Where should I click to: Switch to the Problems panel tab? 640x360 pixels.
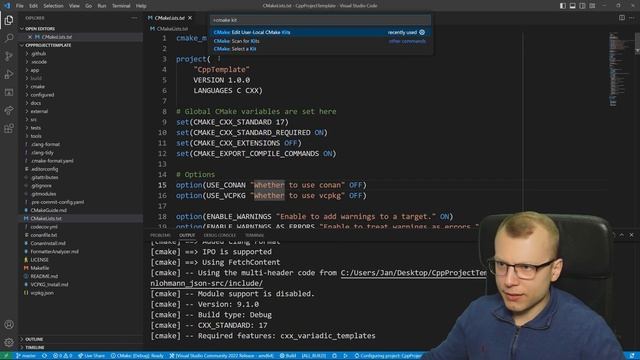160,236
